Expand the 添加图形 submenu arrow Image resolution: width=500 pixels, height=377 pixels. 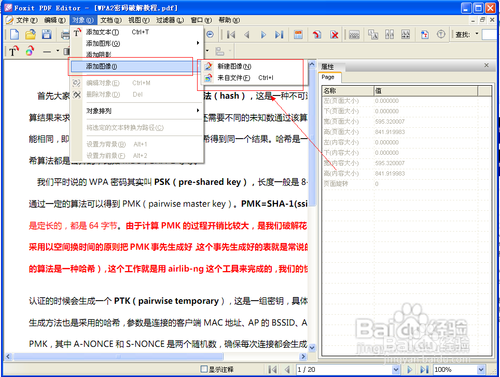[x=198, y=43]
